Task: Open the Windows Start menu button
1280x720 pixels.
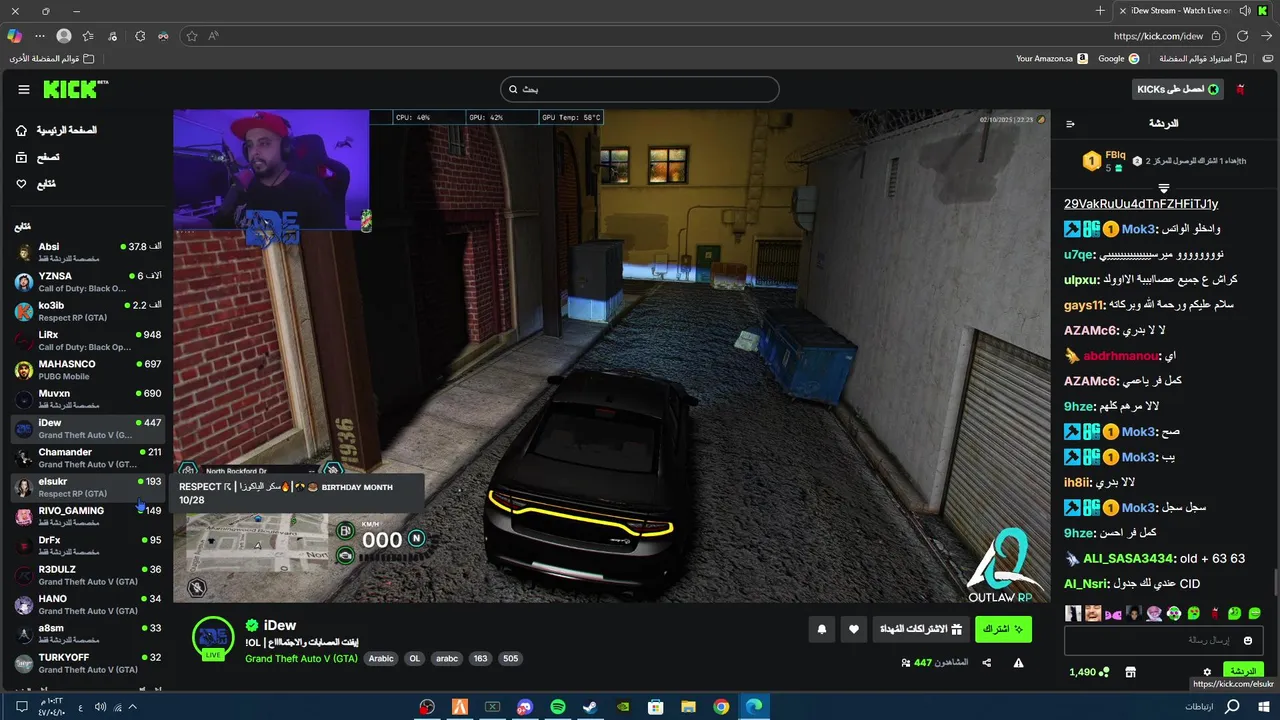Action: (1266, 707)
